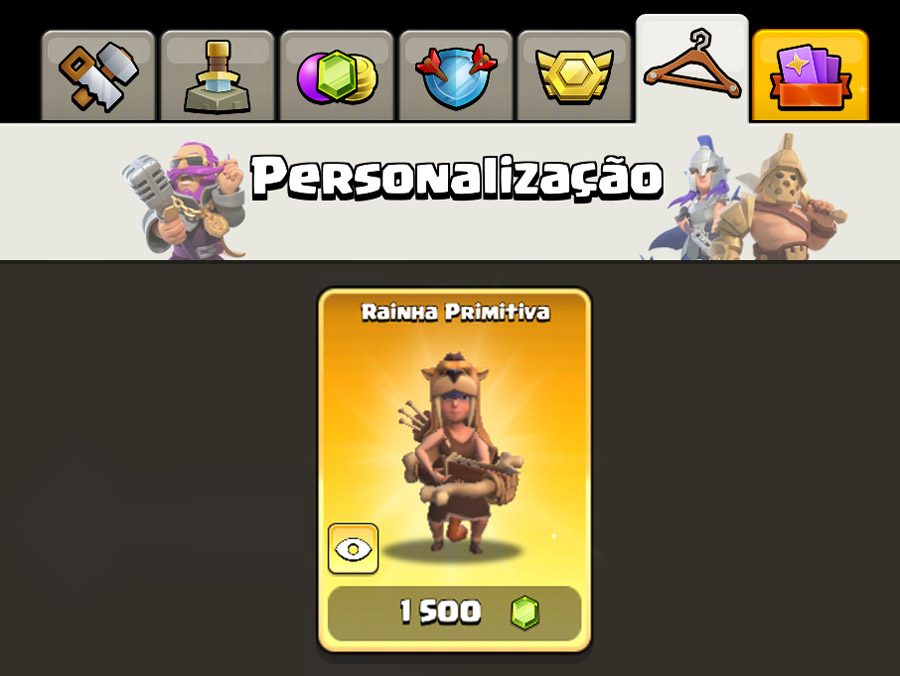Click the green gem icon on price bar
The image size is (900, 676).
pos(525,612)
